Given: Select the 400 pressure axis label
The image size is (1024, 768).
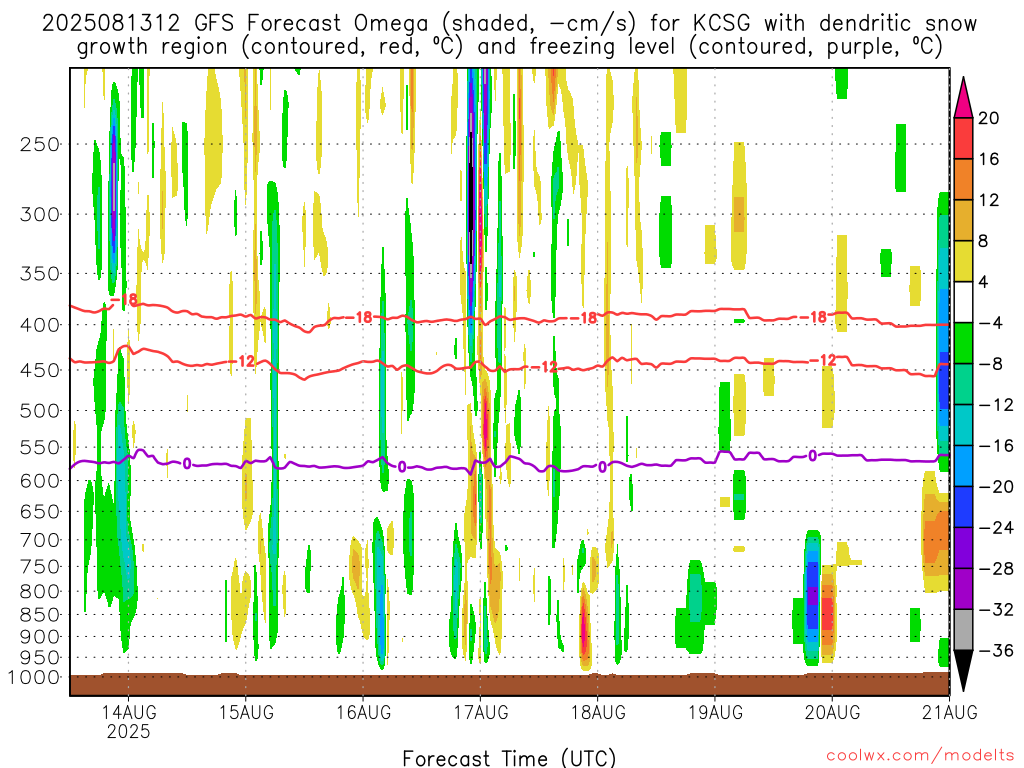Looking at the screenshot, I should (x=40, y=325).
